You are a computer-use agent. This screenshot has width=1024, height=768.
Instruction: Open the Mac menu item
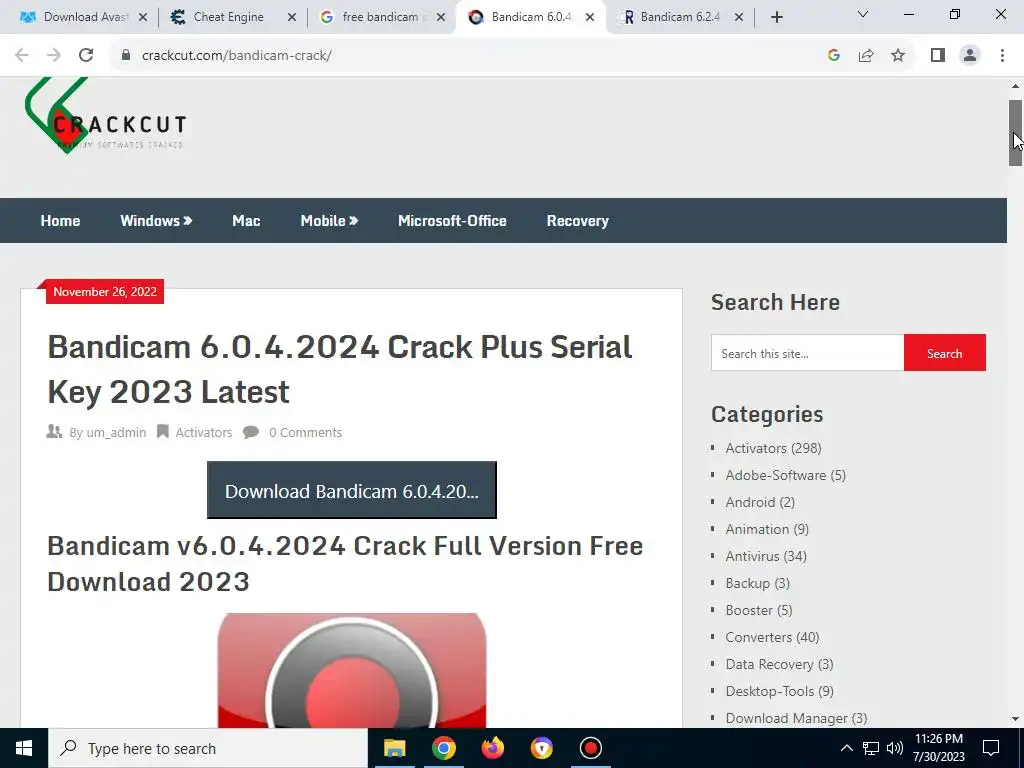click(246, 221)
